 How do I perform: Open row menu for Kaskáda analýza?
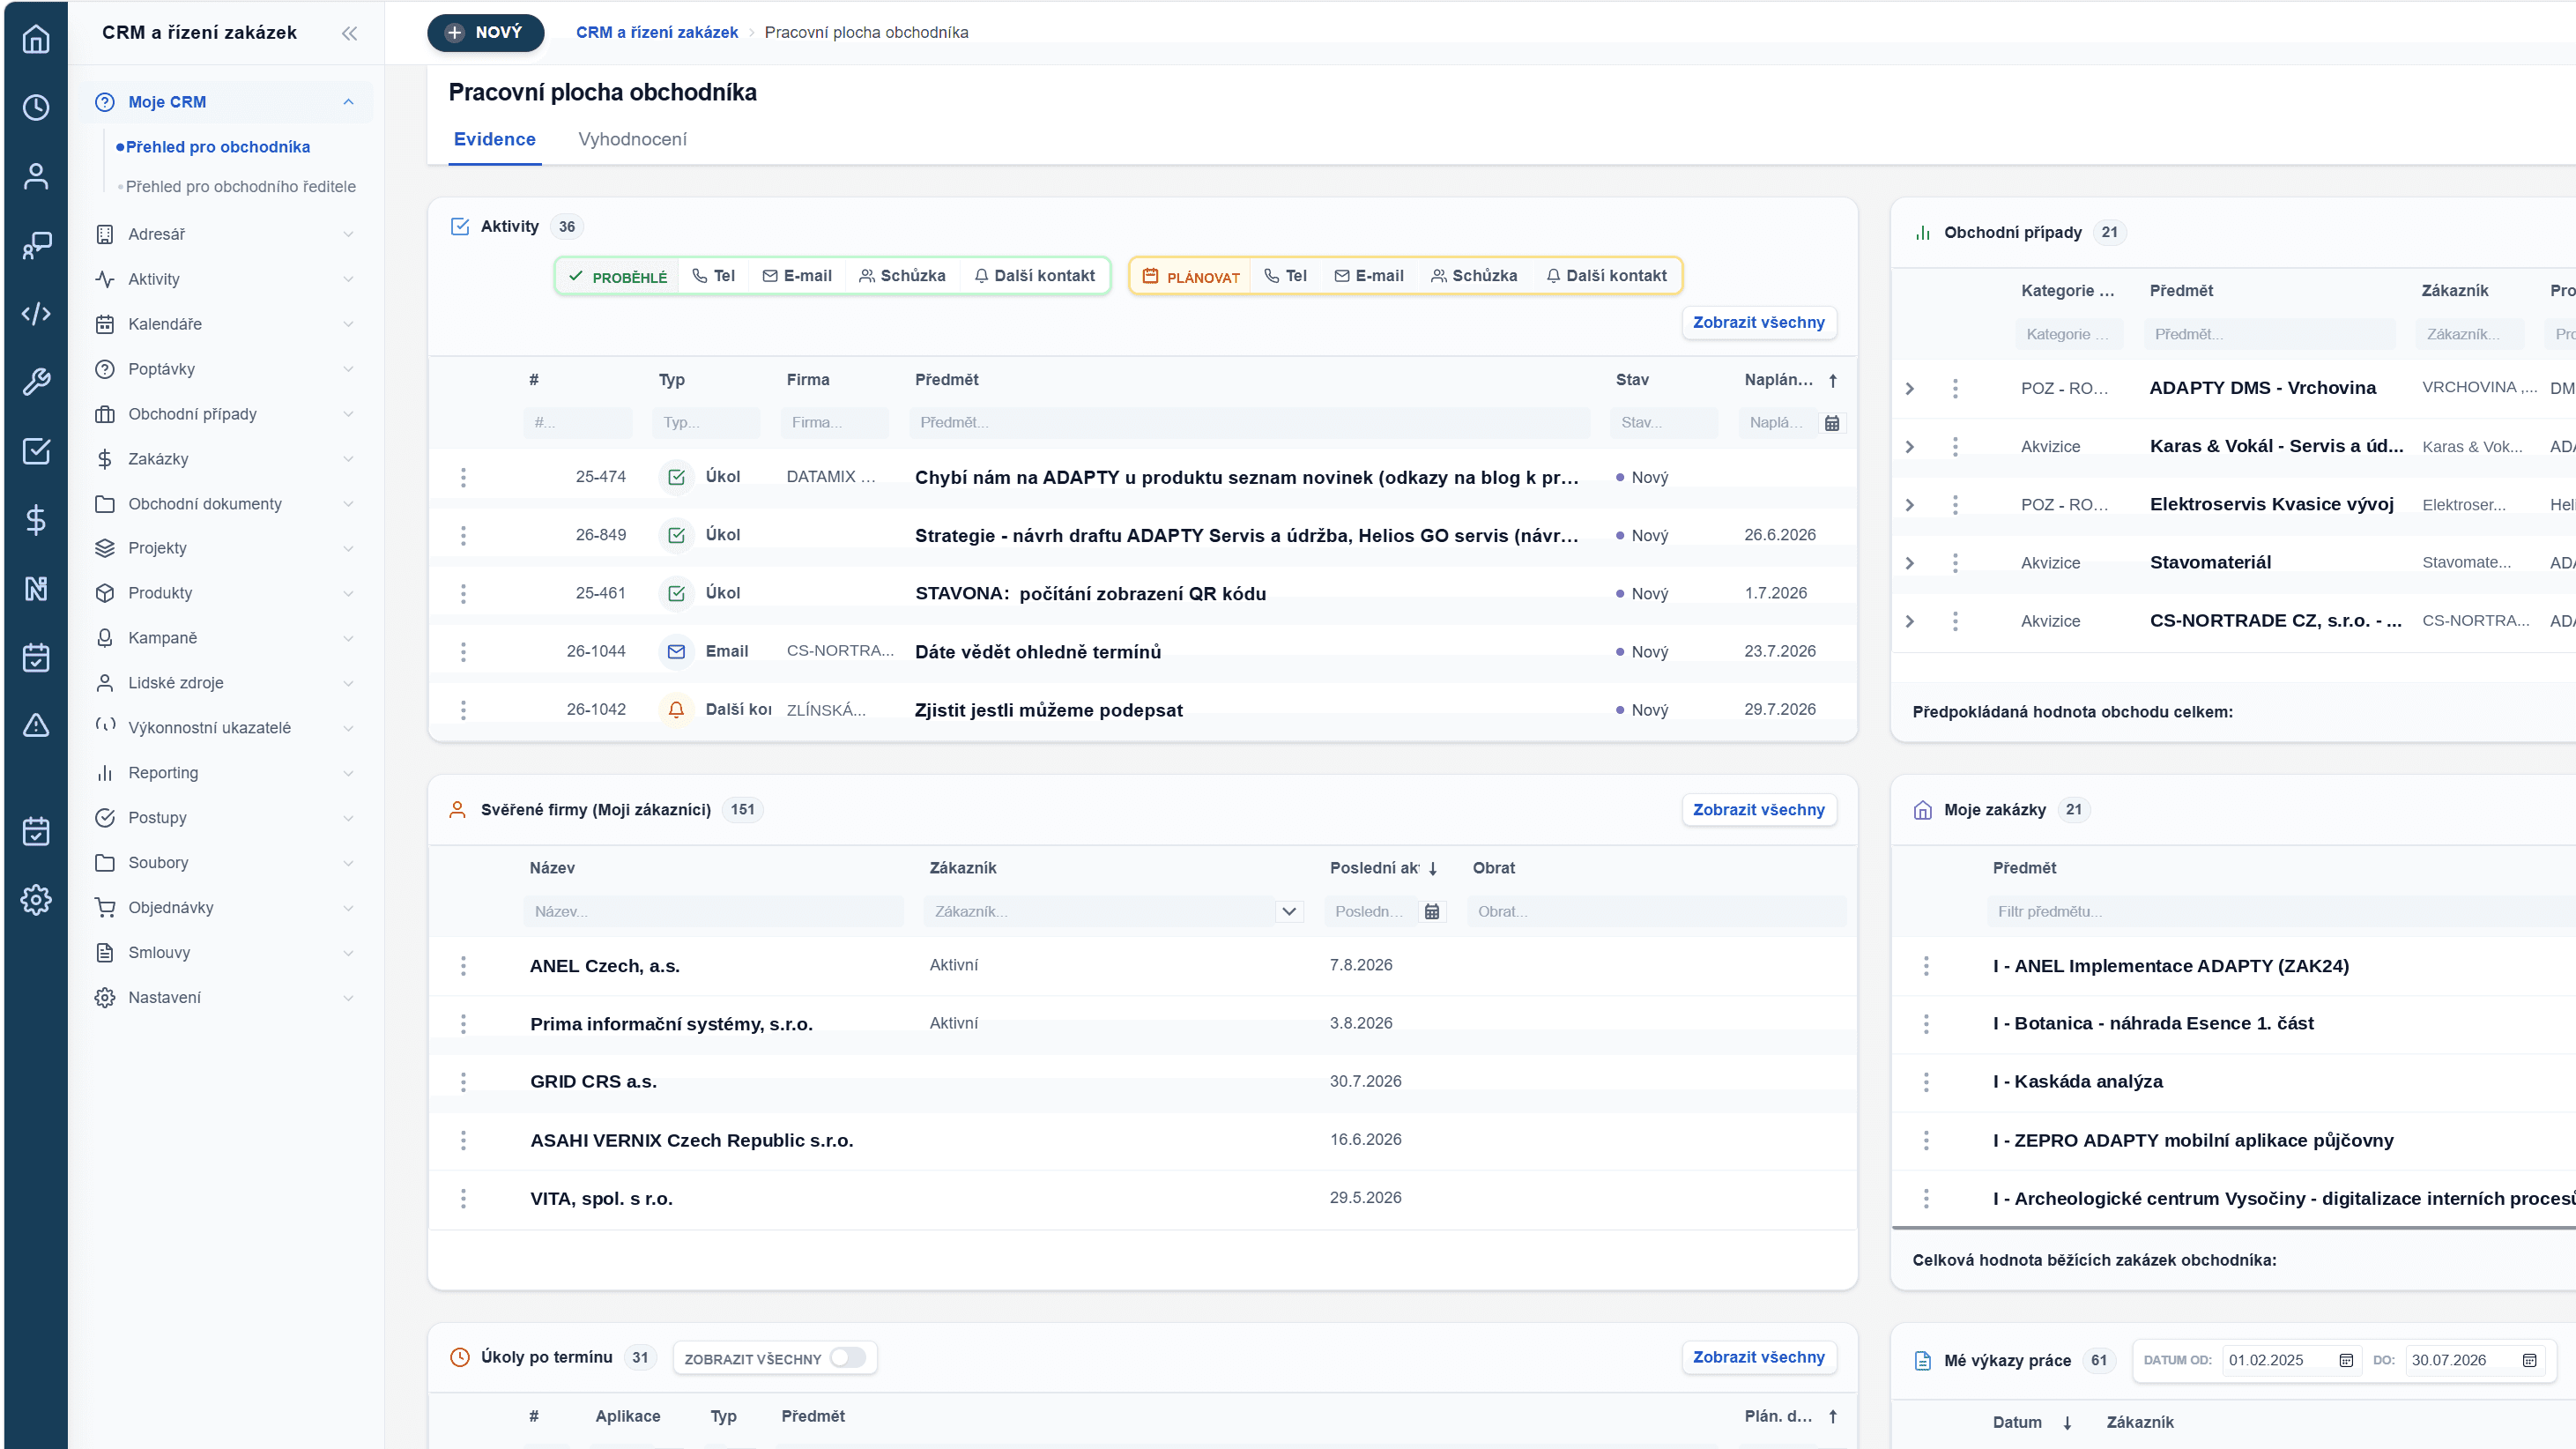coord(1926,1082)
